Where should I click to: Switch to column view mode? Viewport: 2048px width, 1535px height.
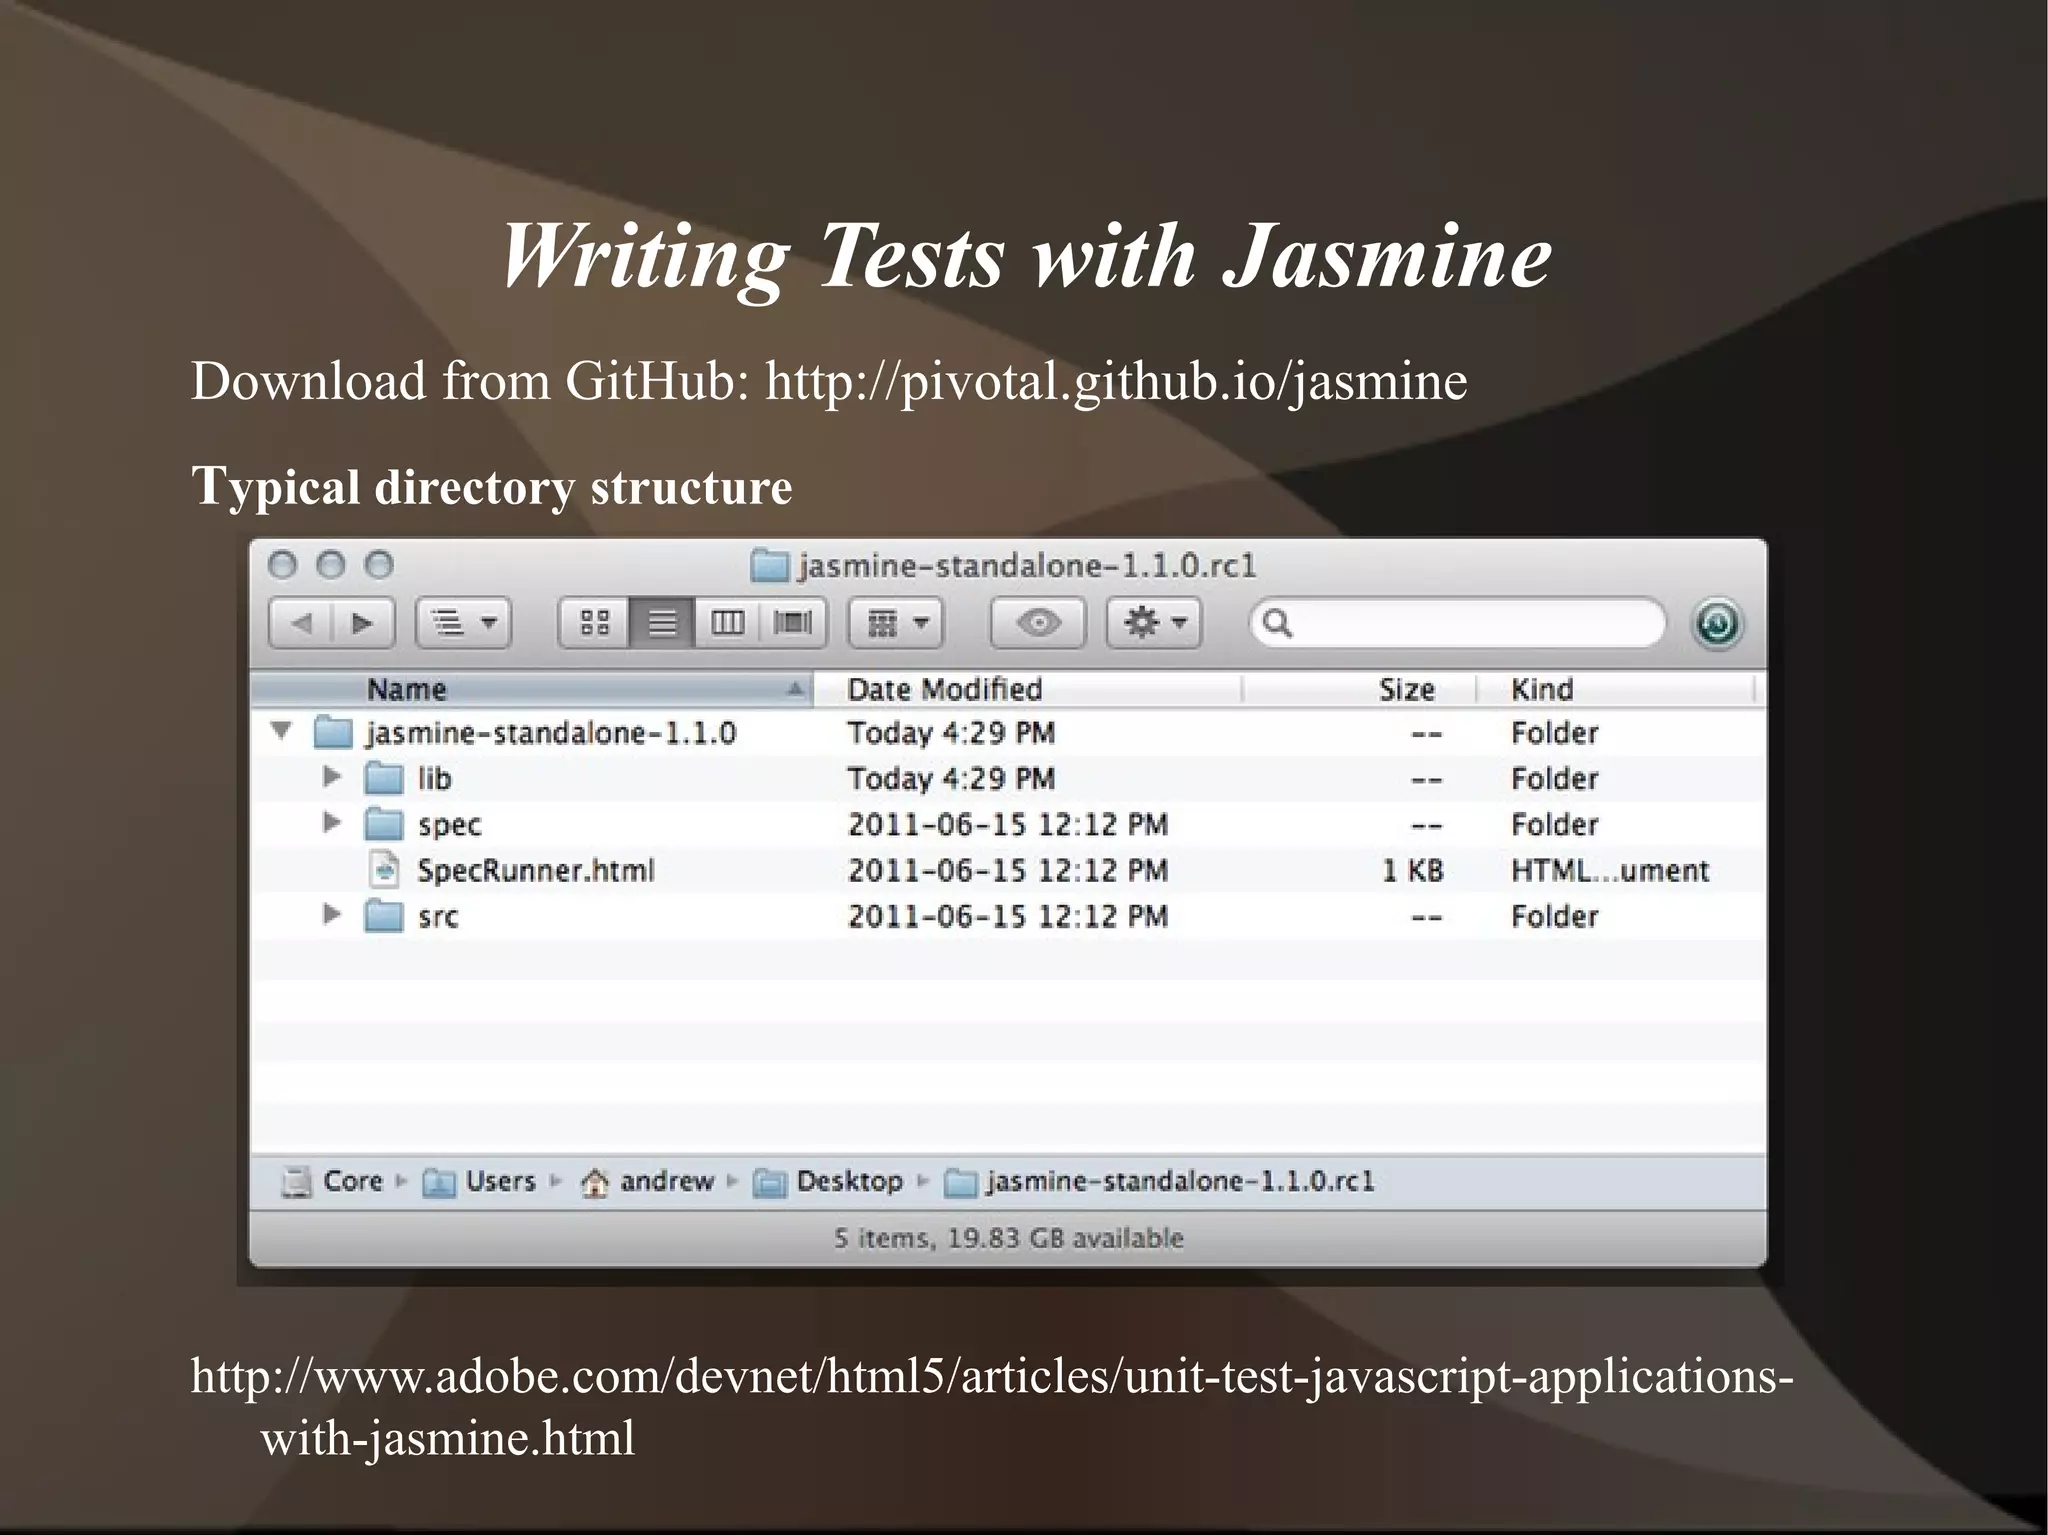click(727, 624)
